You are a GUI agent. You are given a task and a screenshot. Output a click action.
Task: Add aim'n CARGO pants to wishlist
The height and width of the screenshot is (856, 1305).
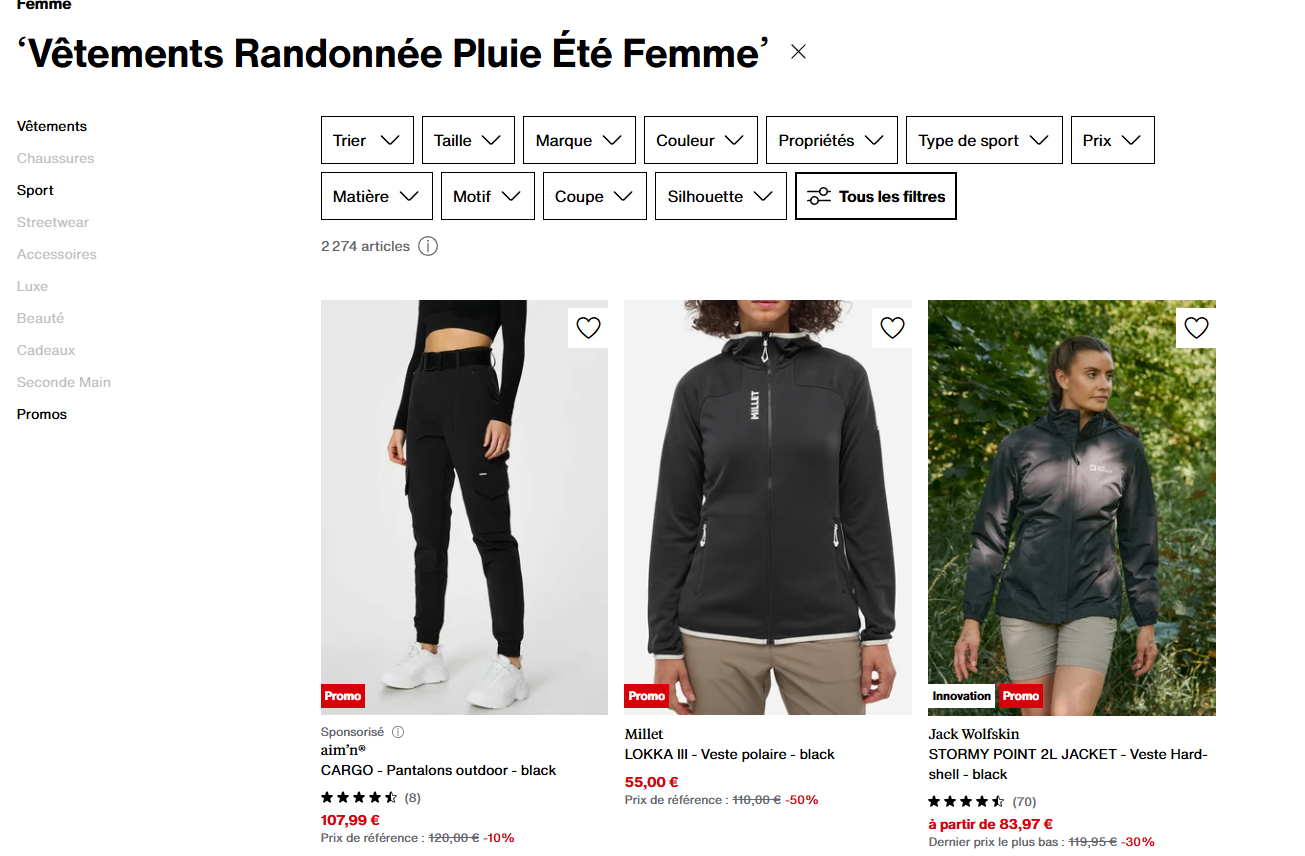coord(588,328)
